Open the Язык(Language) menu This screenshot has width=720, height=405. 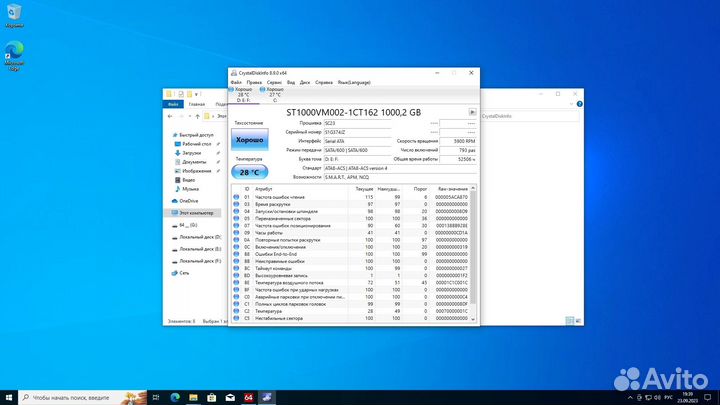click(355, 82)
